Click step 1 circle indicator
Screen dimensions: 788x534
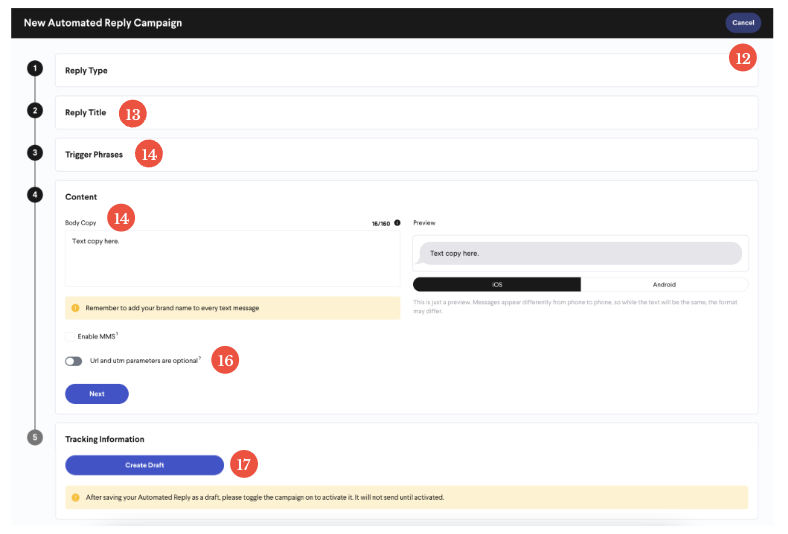[35, 68]
